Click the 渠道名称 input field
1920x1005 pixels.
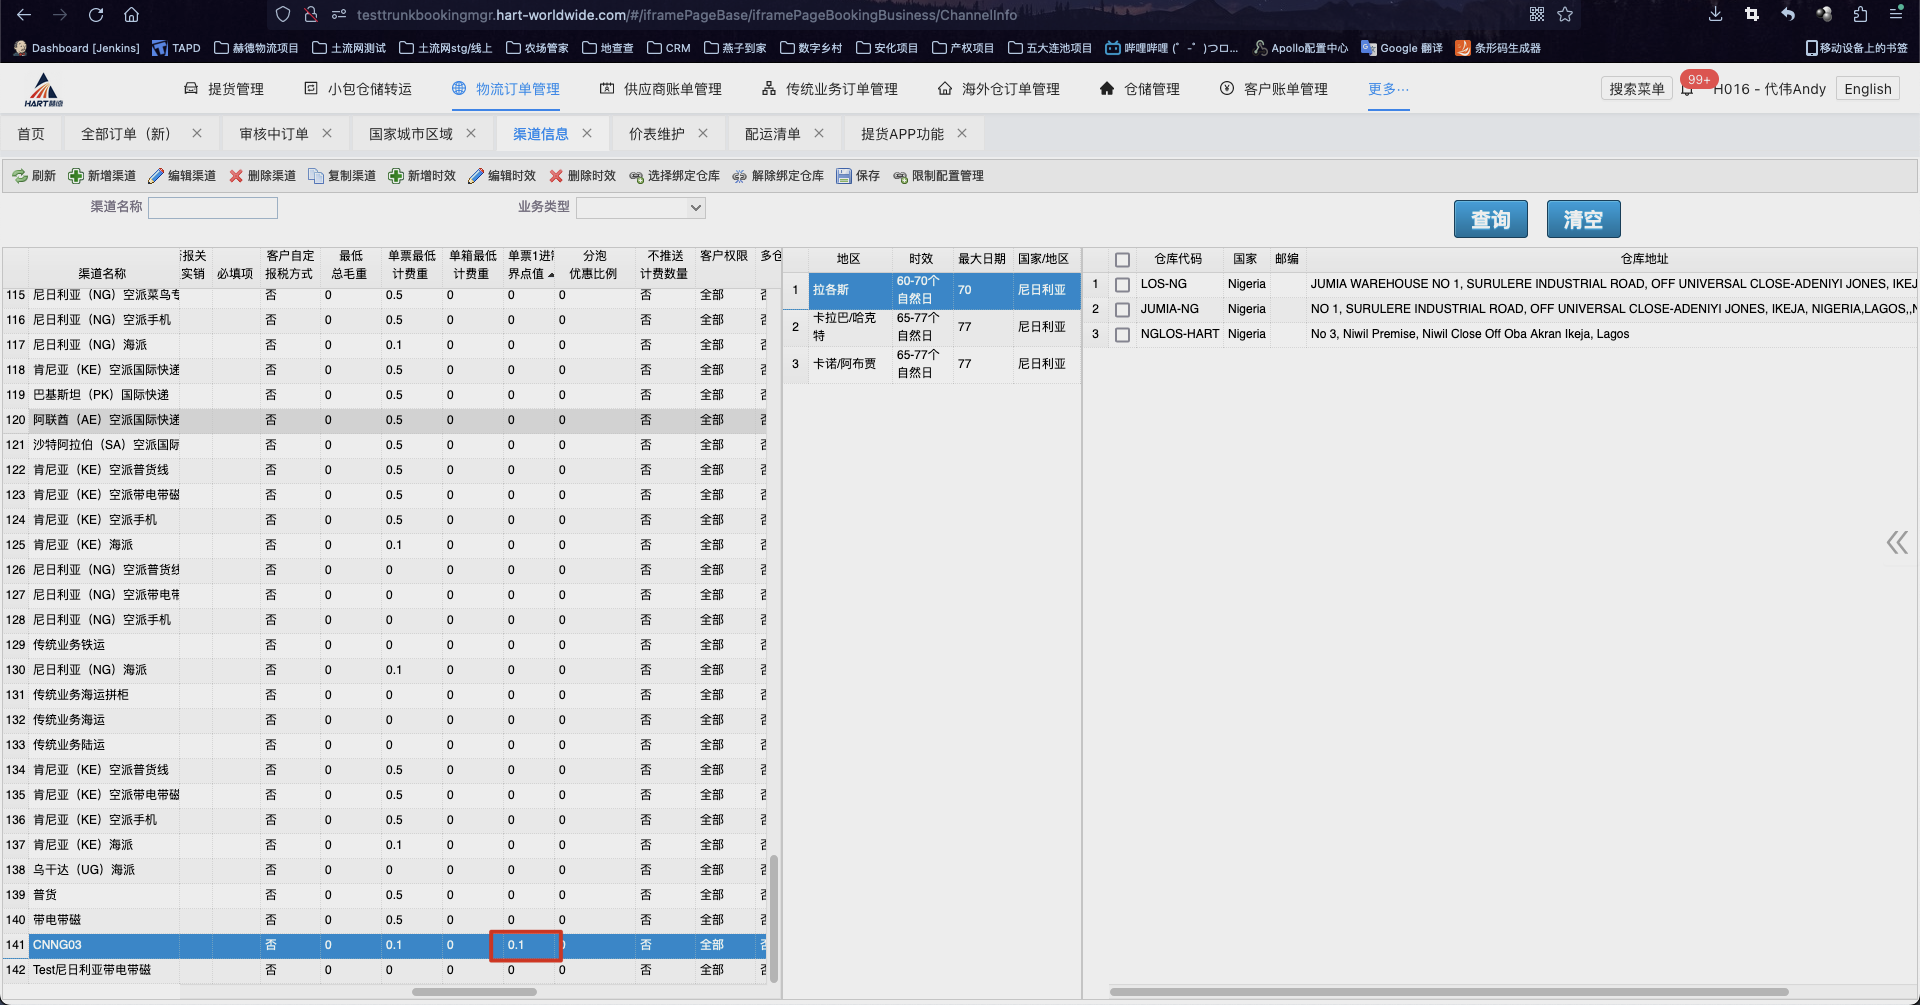213,208
